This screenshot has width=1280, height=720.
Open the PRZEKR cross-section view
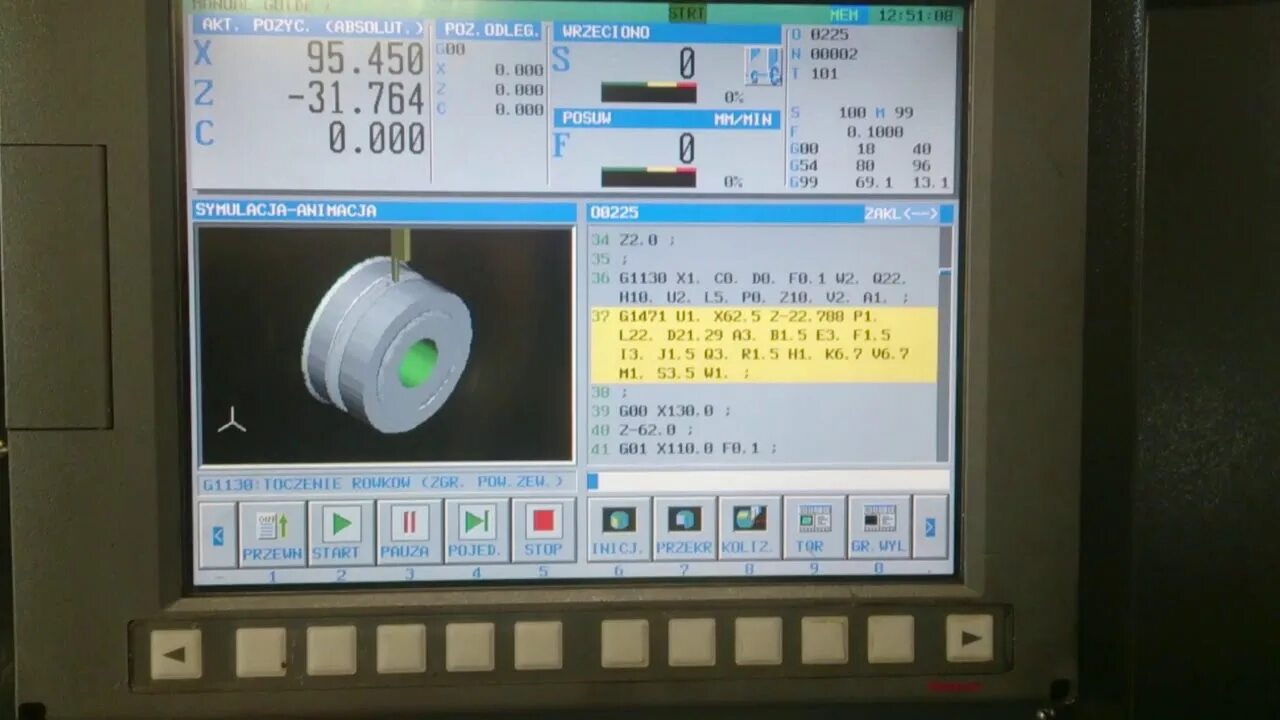click(x=684, y=529)
